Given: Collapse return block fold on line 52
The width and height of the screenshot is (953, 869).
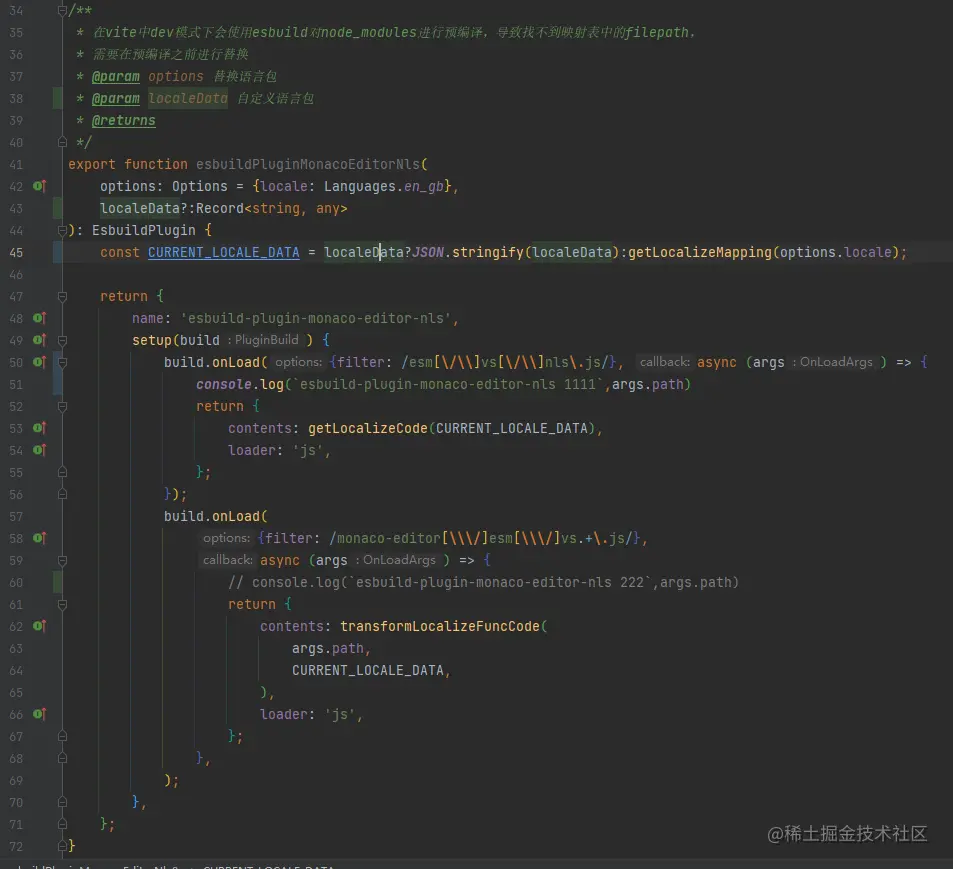Looking at the screenshot, I should 62,406.
